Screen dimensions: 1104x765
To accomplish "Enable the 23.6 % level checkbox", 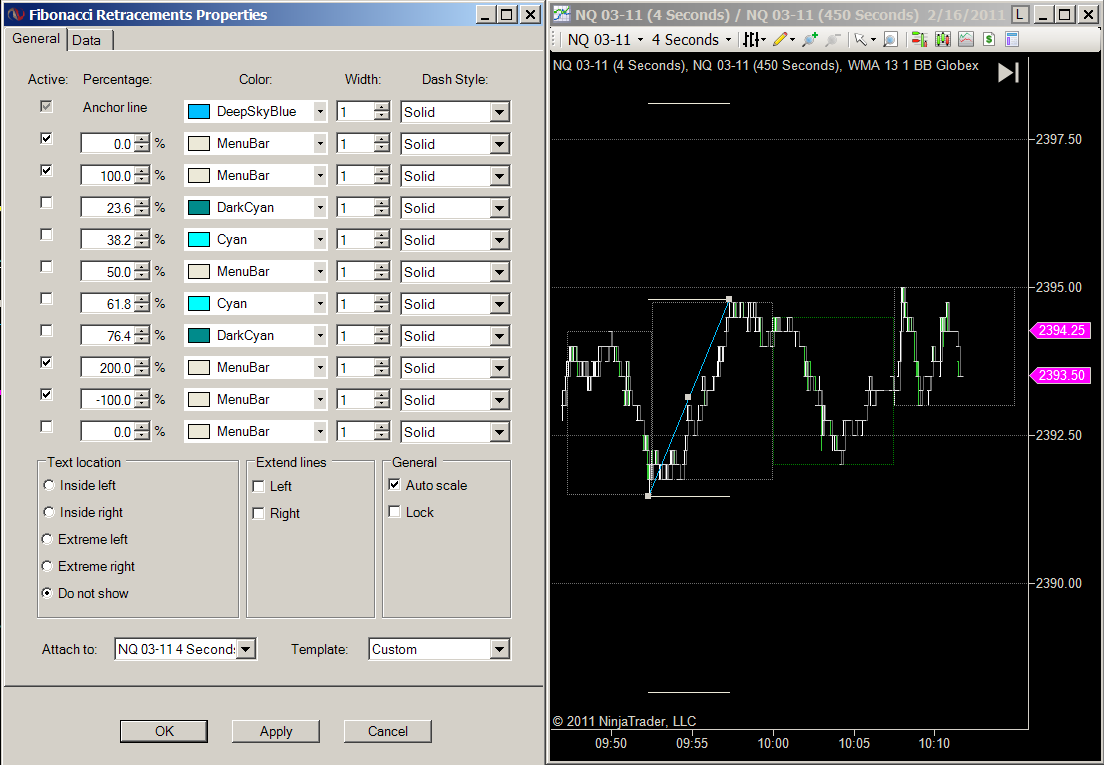I will [x=46, y=203].
